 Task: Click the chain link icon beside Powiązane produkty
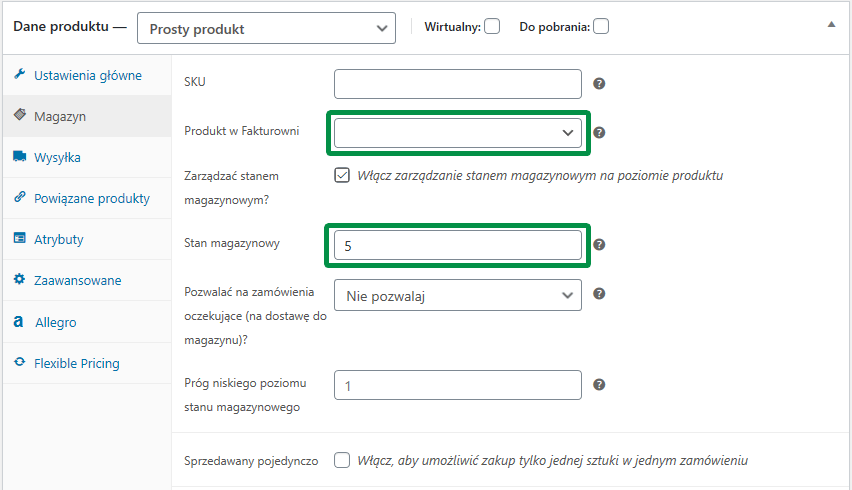pos(20,197)
